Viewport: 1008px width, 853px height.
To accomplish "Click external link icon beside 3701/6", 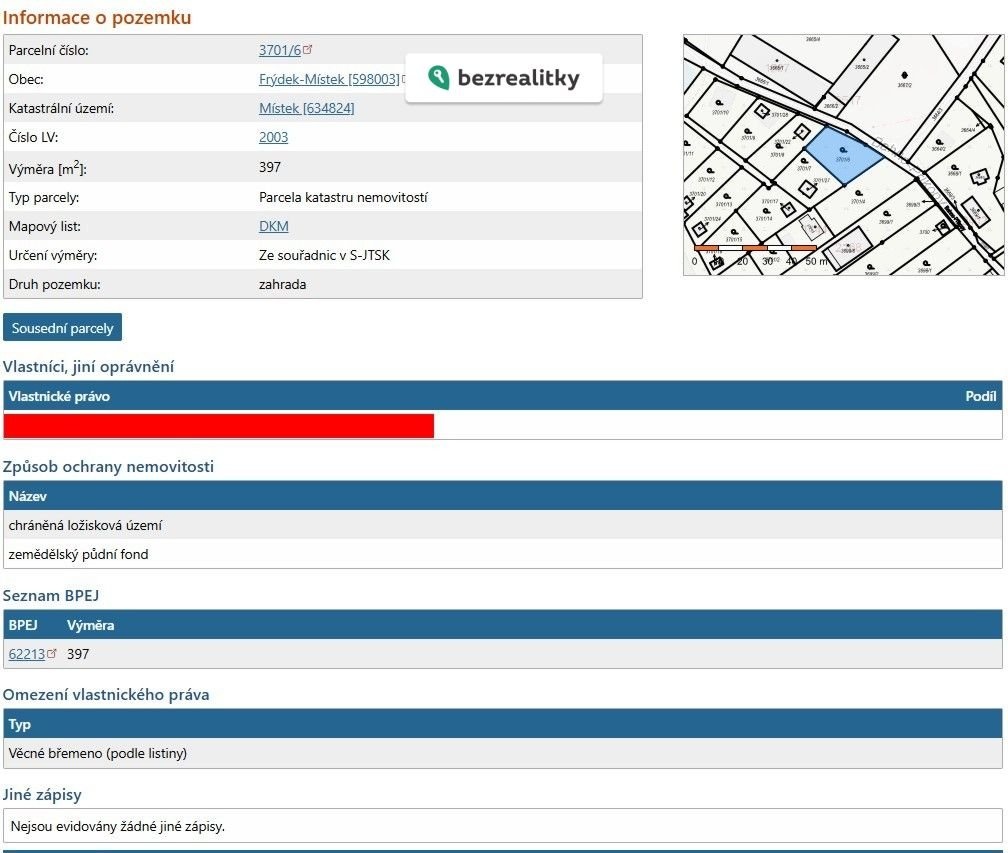I will click(x=308, y=49).
